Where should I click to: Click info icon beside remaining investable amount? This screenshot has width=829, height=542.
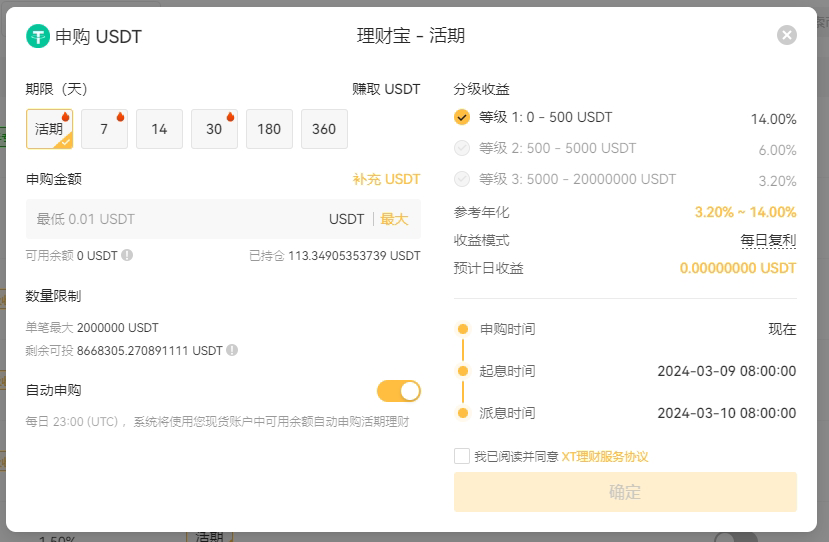tap(232, 350)
